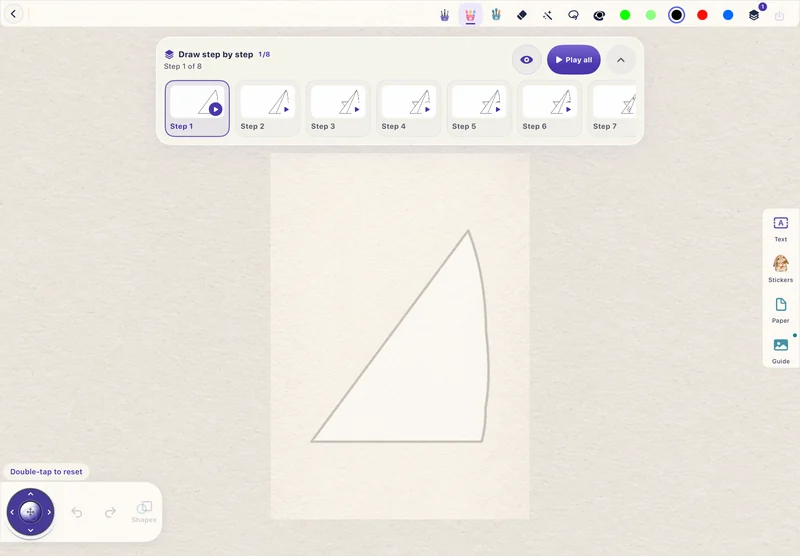Go back with the top-left chevron
Image resolution: width=800 pixels, height=556 pixels.
[x=14, y=14]
